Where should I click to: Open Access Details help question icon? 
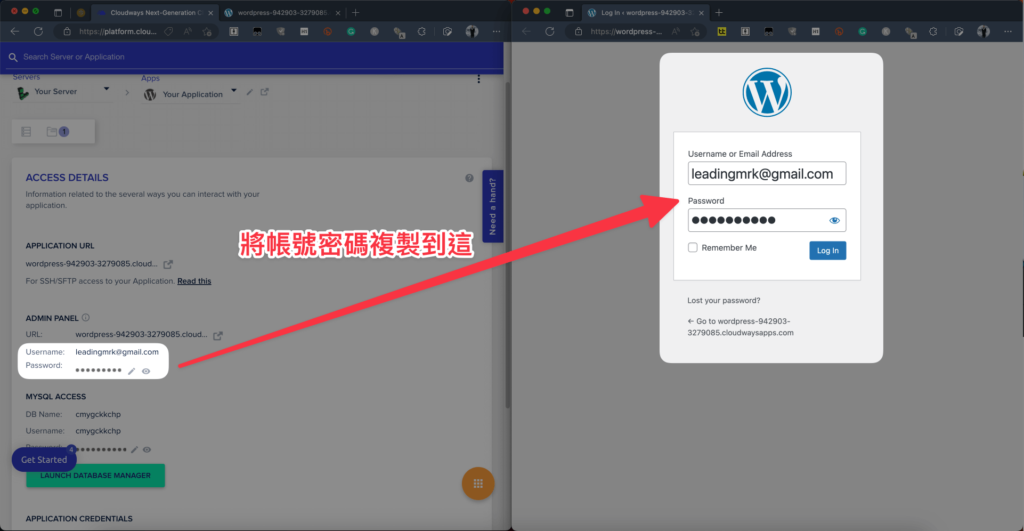click(x=469, y=178)
